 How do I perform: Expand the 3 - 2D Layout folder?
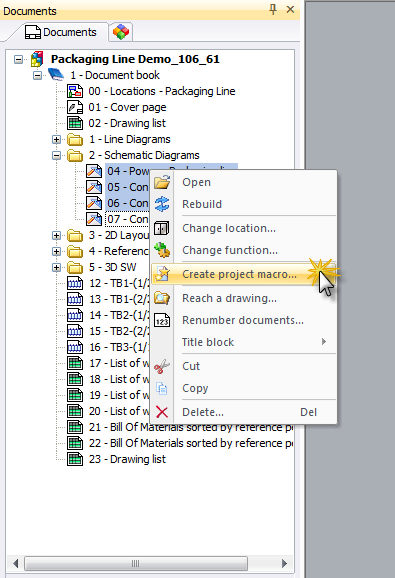click(x=56, y=235)
